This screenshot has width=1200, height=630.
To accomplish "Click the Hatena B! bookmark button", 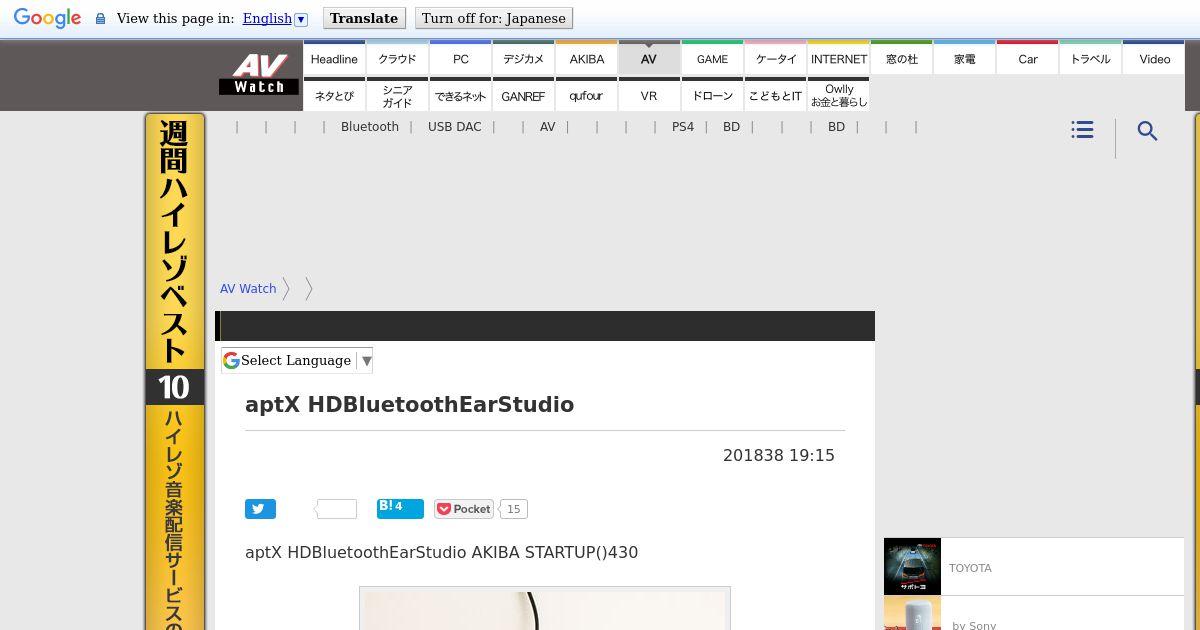I will pyautogui.click(x=400, y=509).
